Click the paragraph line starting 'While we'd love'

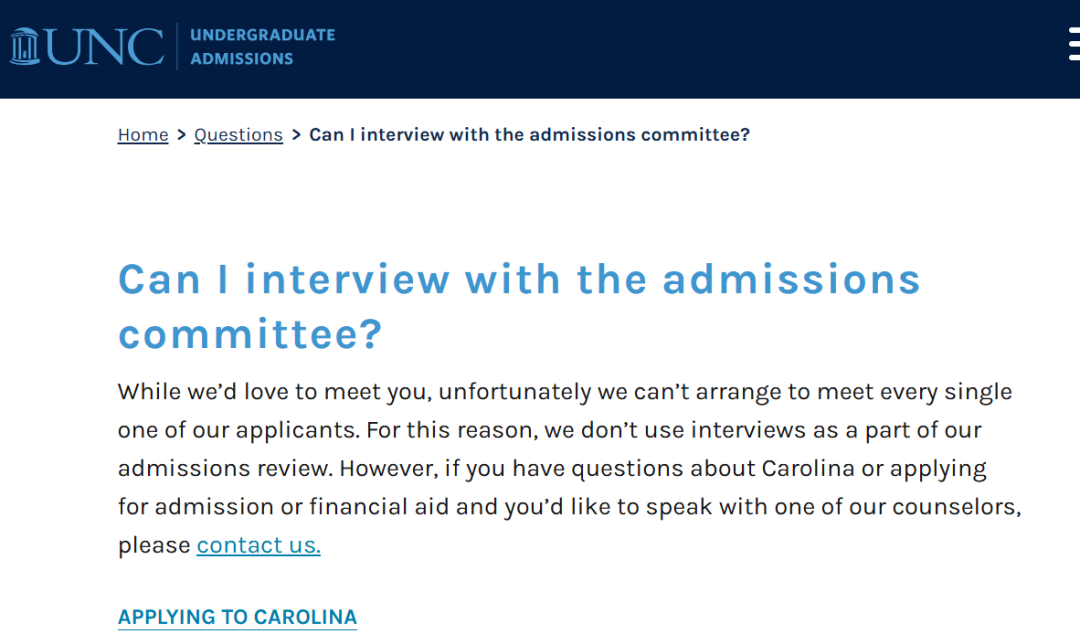[565, 392]
